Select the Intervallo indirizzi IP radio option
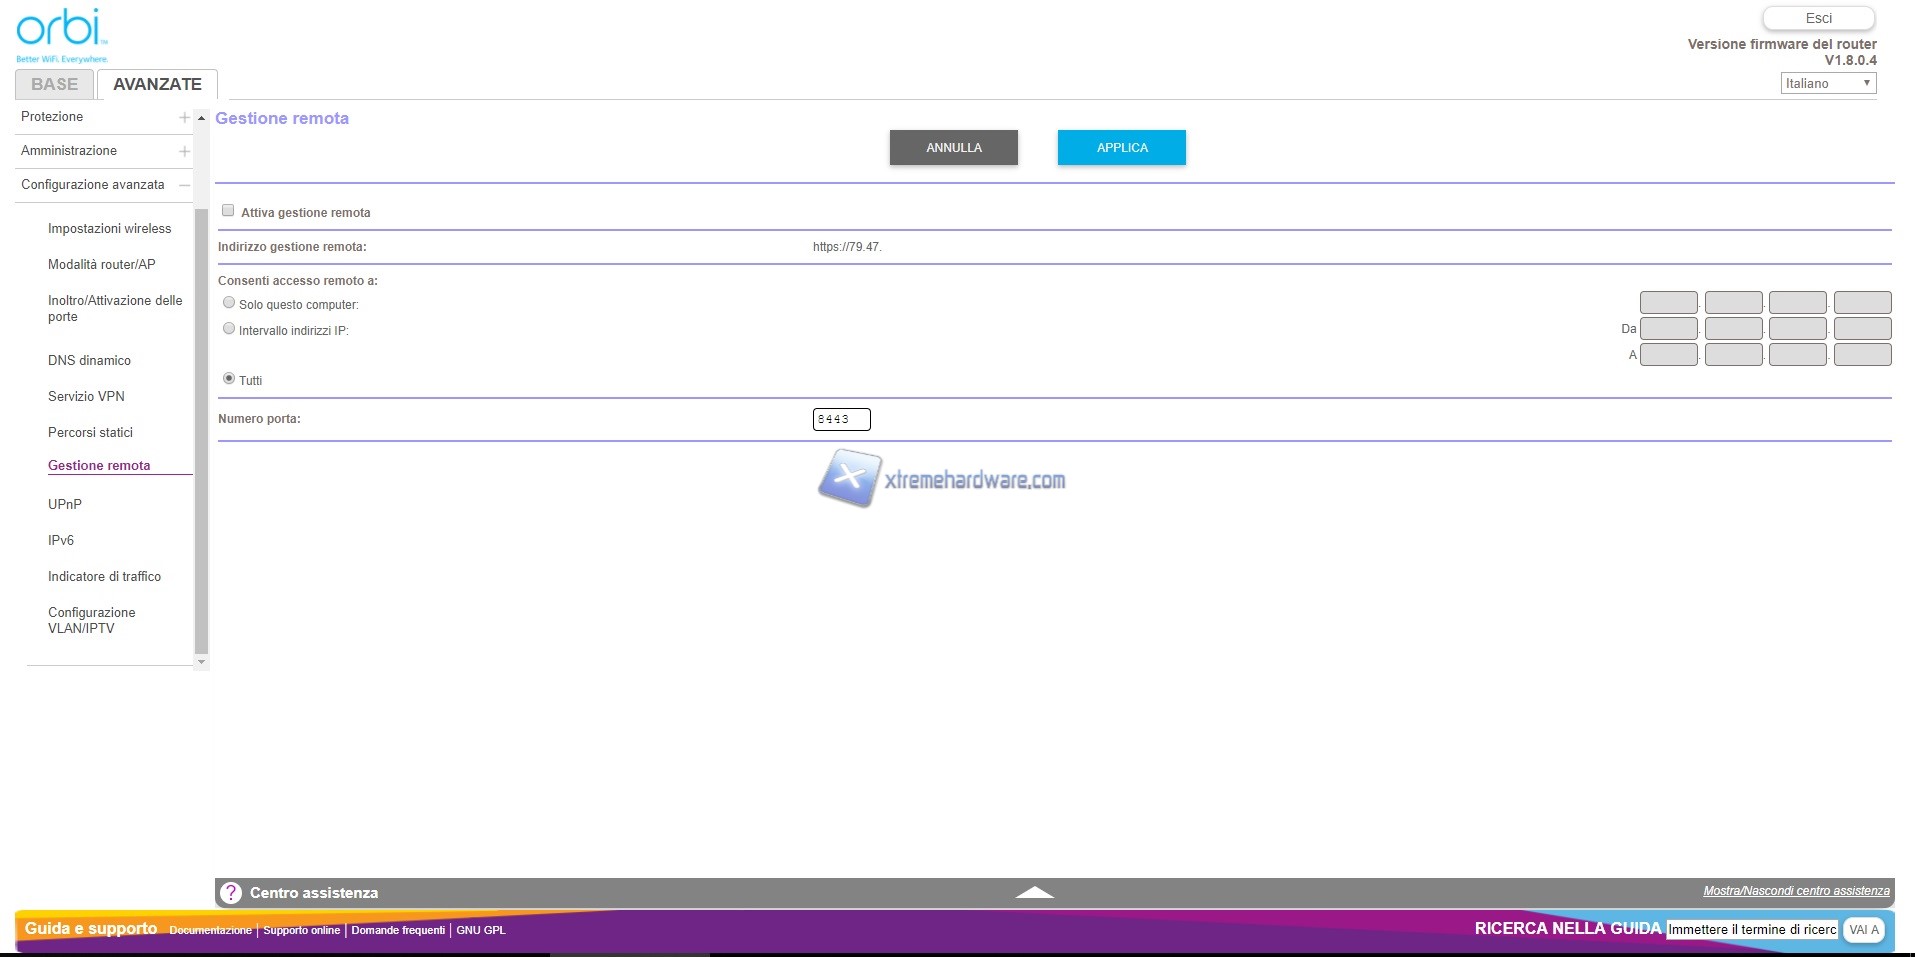 tap(229, 329)
